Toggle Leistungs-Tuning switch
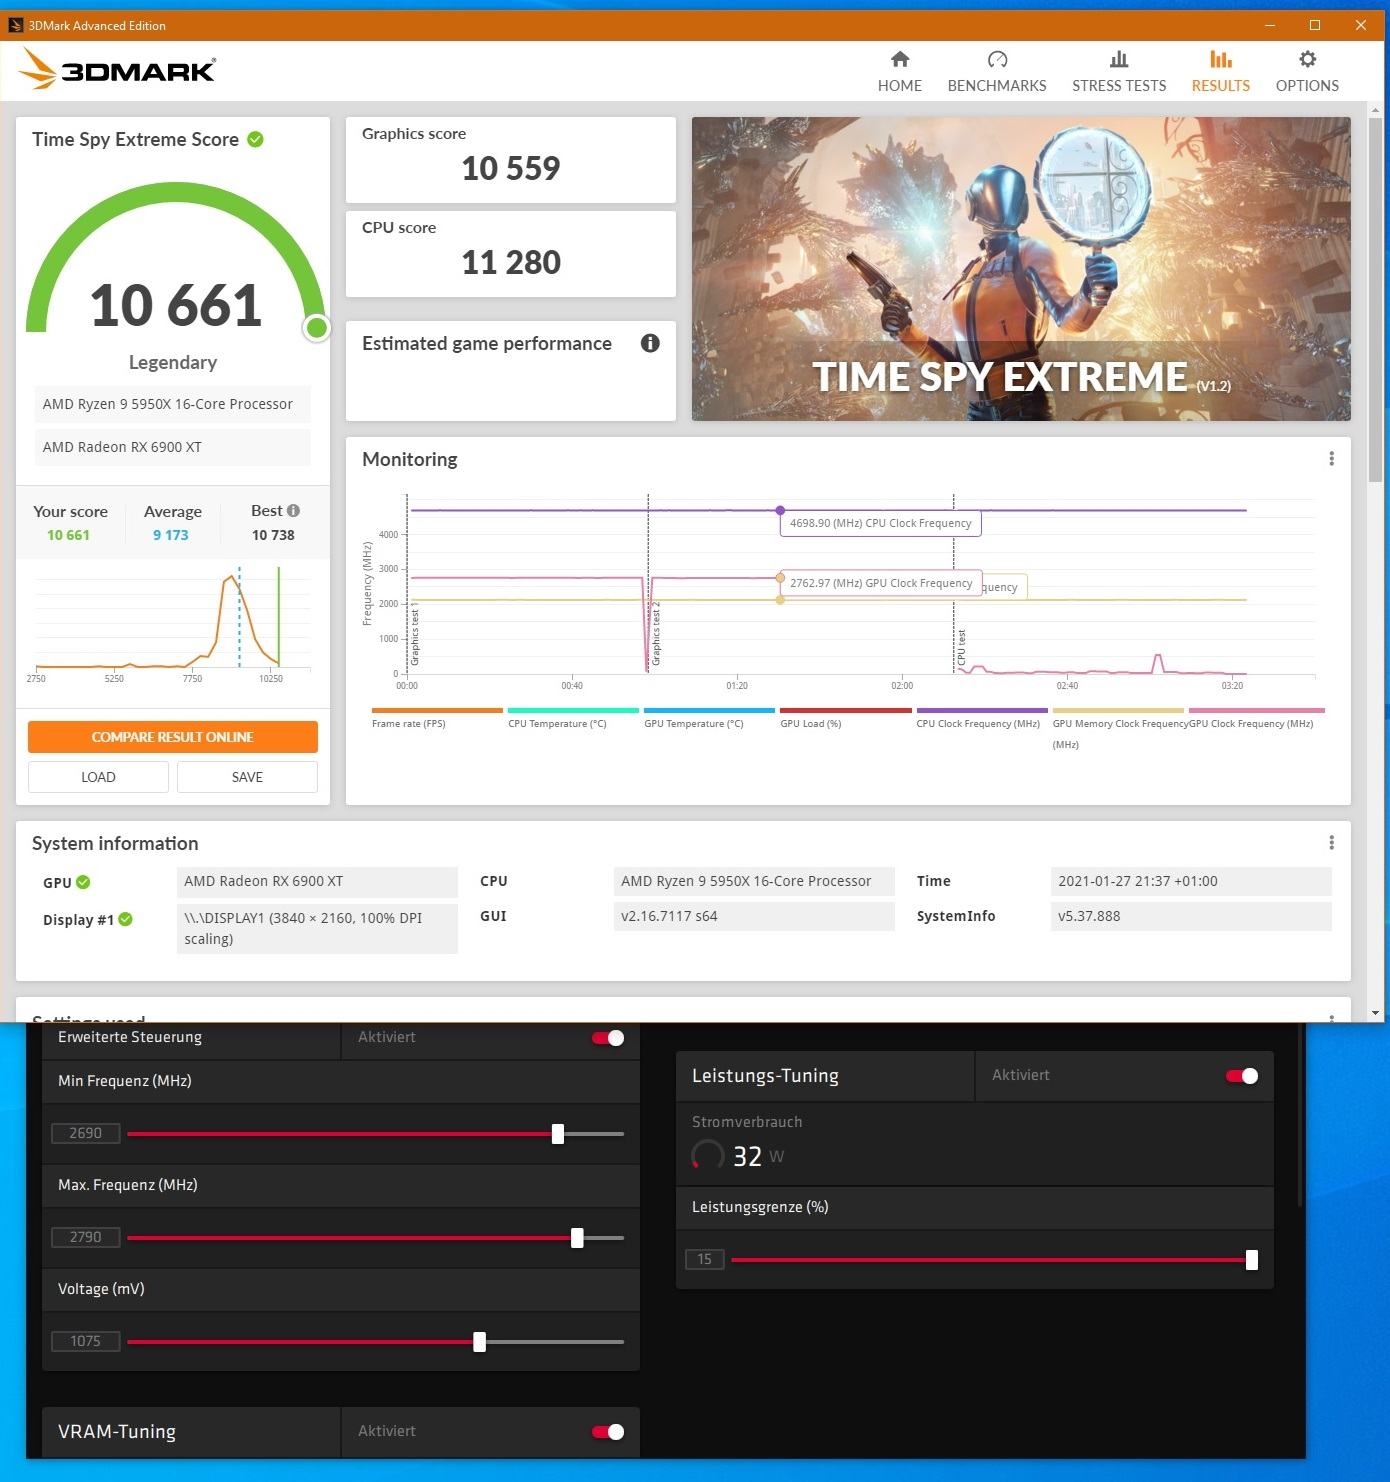This screenshot has width=1390, height=1482. coord(1242,1076)
